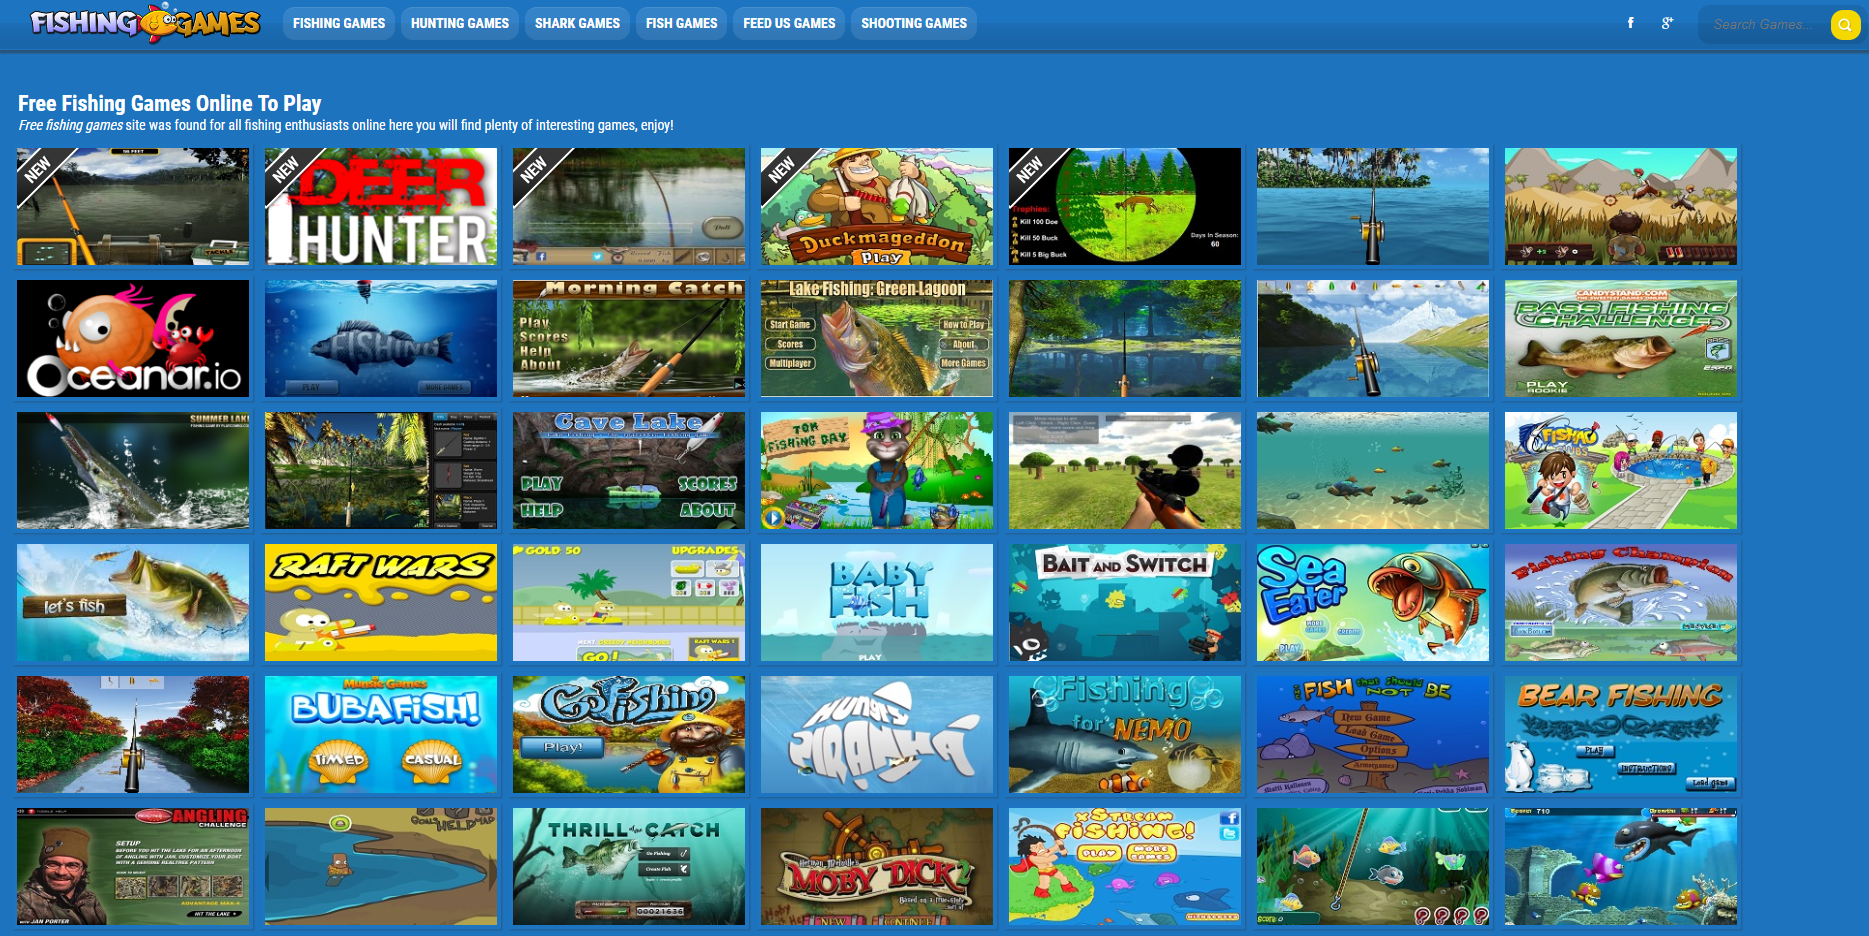The width and height of the screenshot is (1869, 936).
Task: Open the Shooting Games menu item
Action: pos(914,23)
